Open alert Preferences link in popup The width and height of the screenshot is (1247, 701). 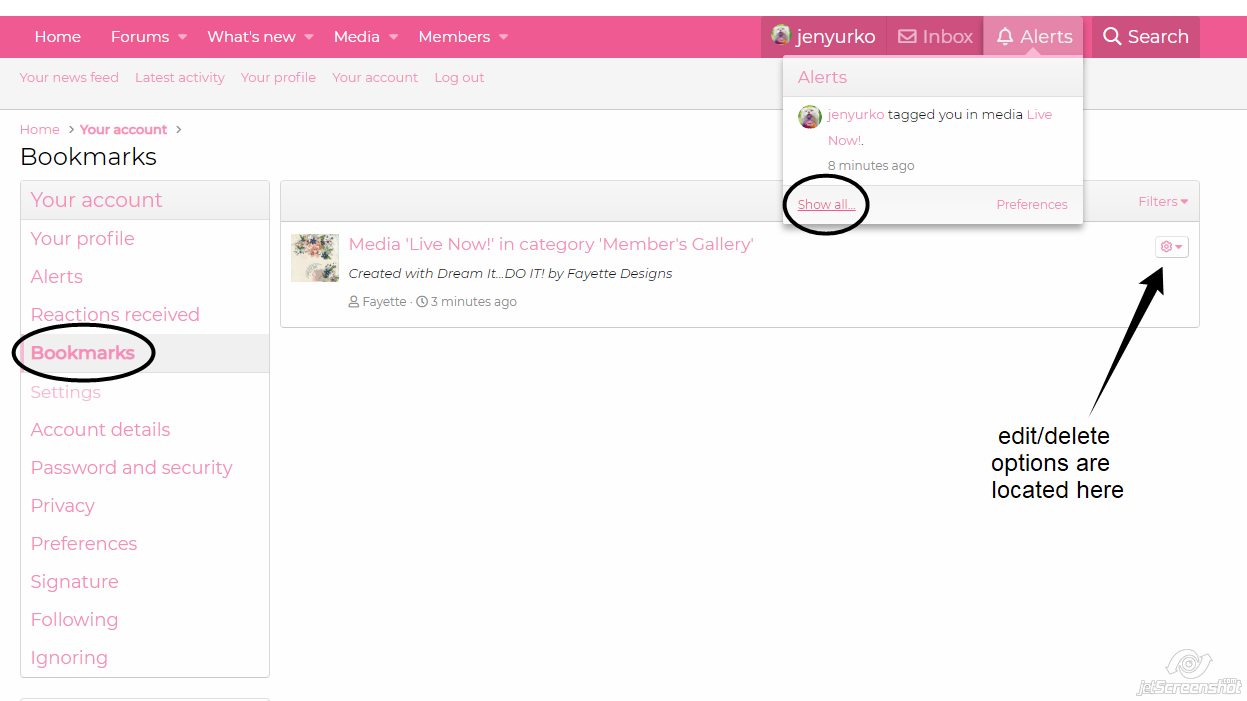tap(1031, 204)
